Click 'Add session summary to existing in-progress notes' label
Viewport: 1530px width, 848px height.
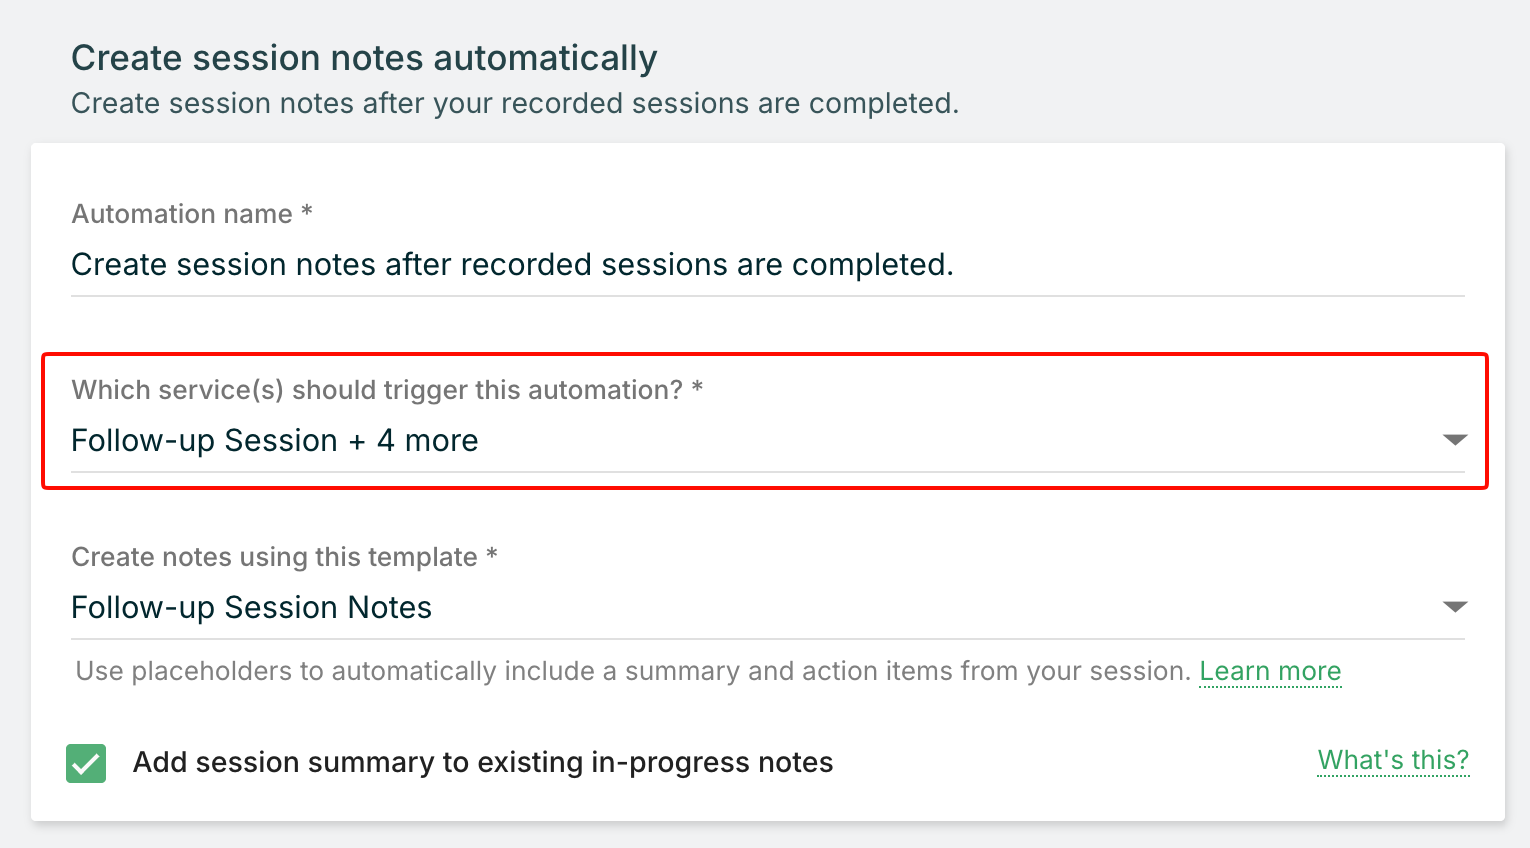click(x=483, y=763)
